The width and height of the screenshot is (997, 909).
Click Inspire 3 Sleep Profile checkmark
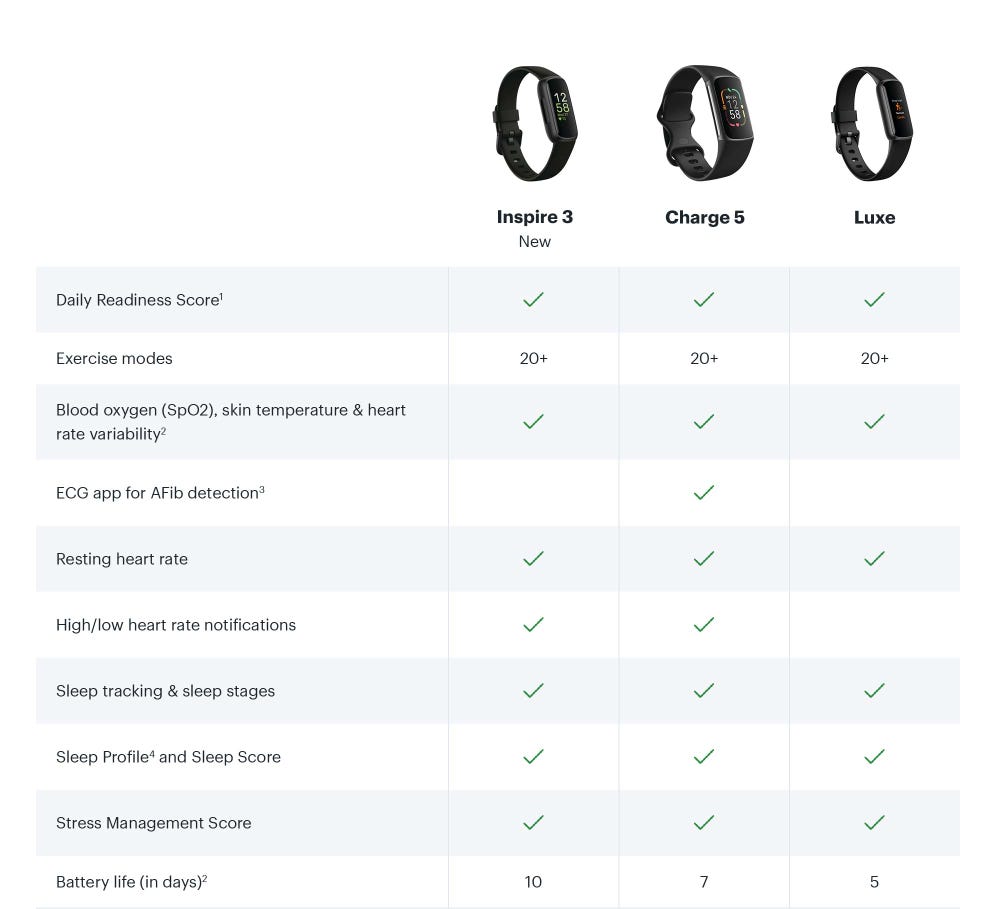tap(533, 757)
